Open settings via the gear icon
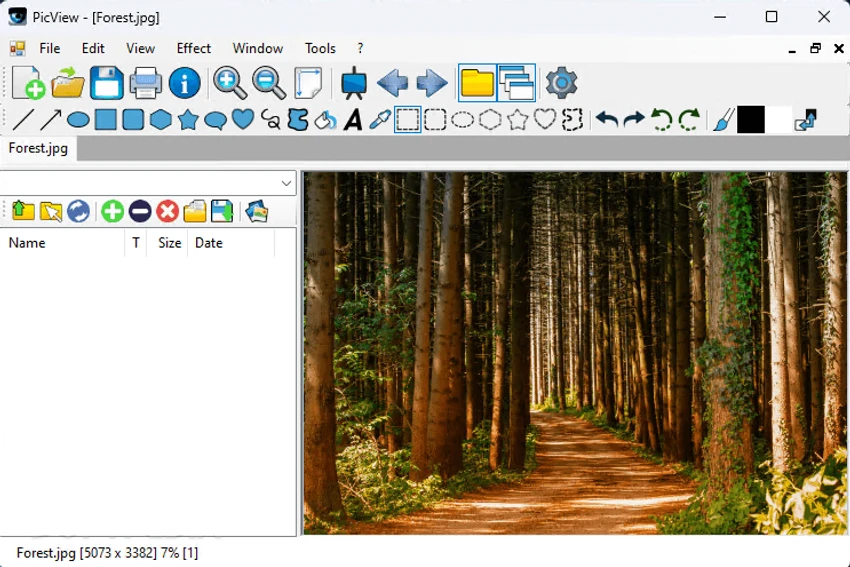 (561, 83)
